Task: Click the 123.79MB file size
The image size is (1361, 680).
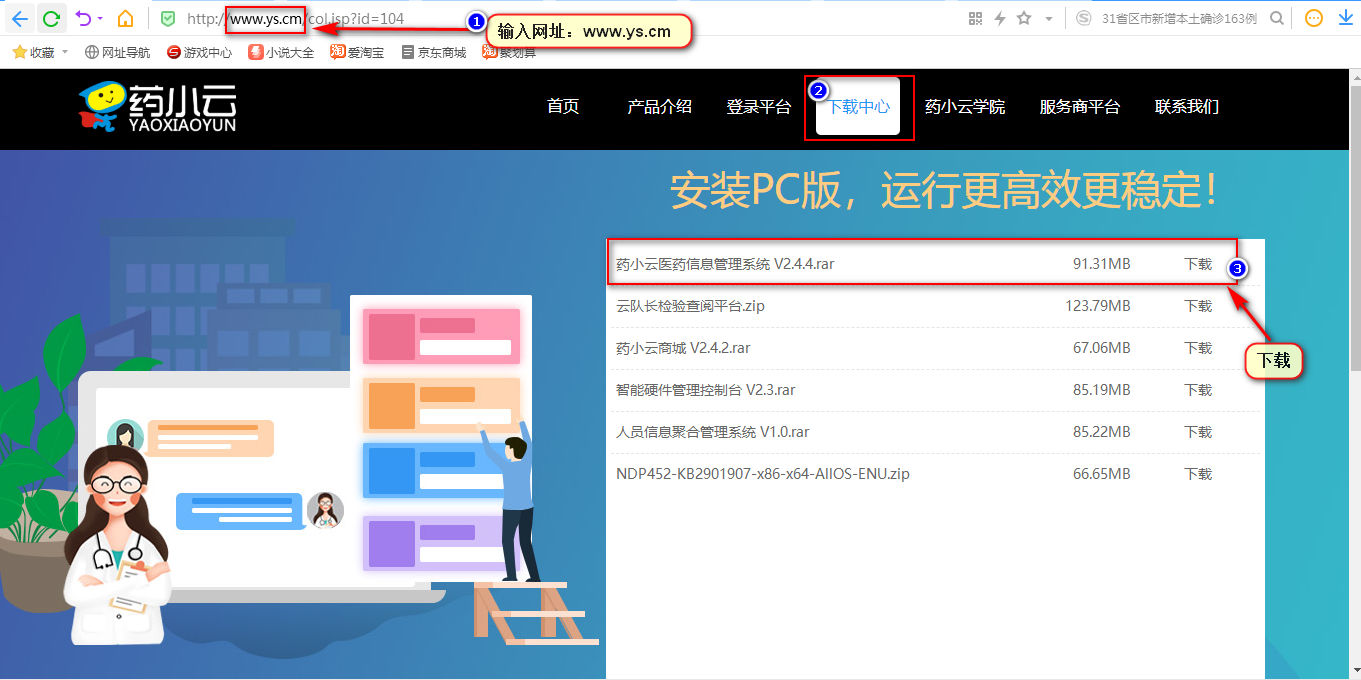Action: pos(1098,306)
